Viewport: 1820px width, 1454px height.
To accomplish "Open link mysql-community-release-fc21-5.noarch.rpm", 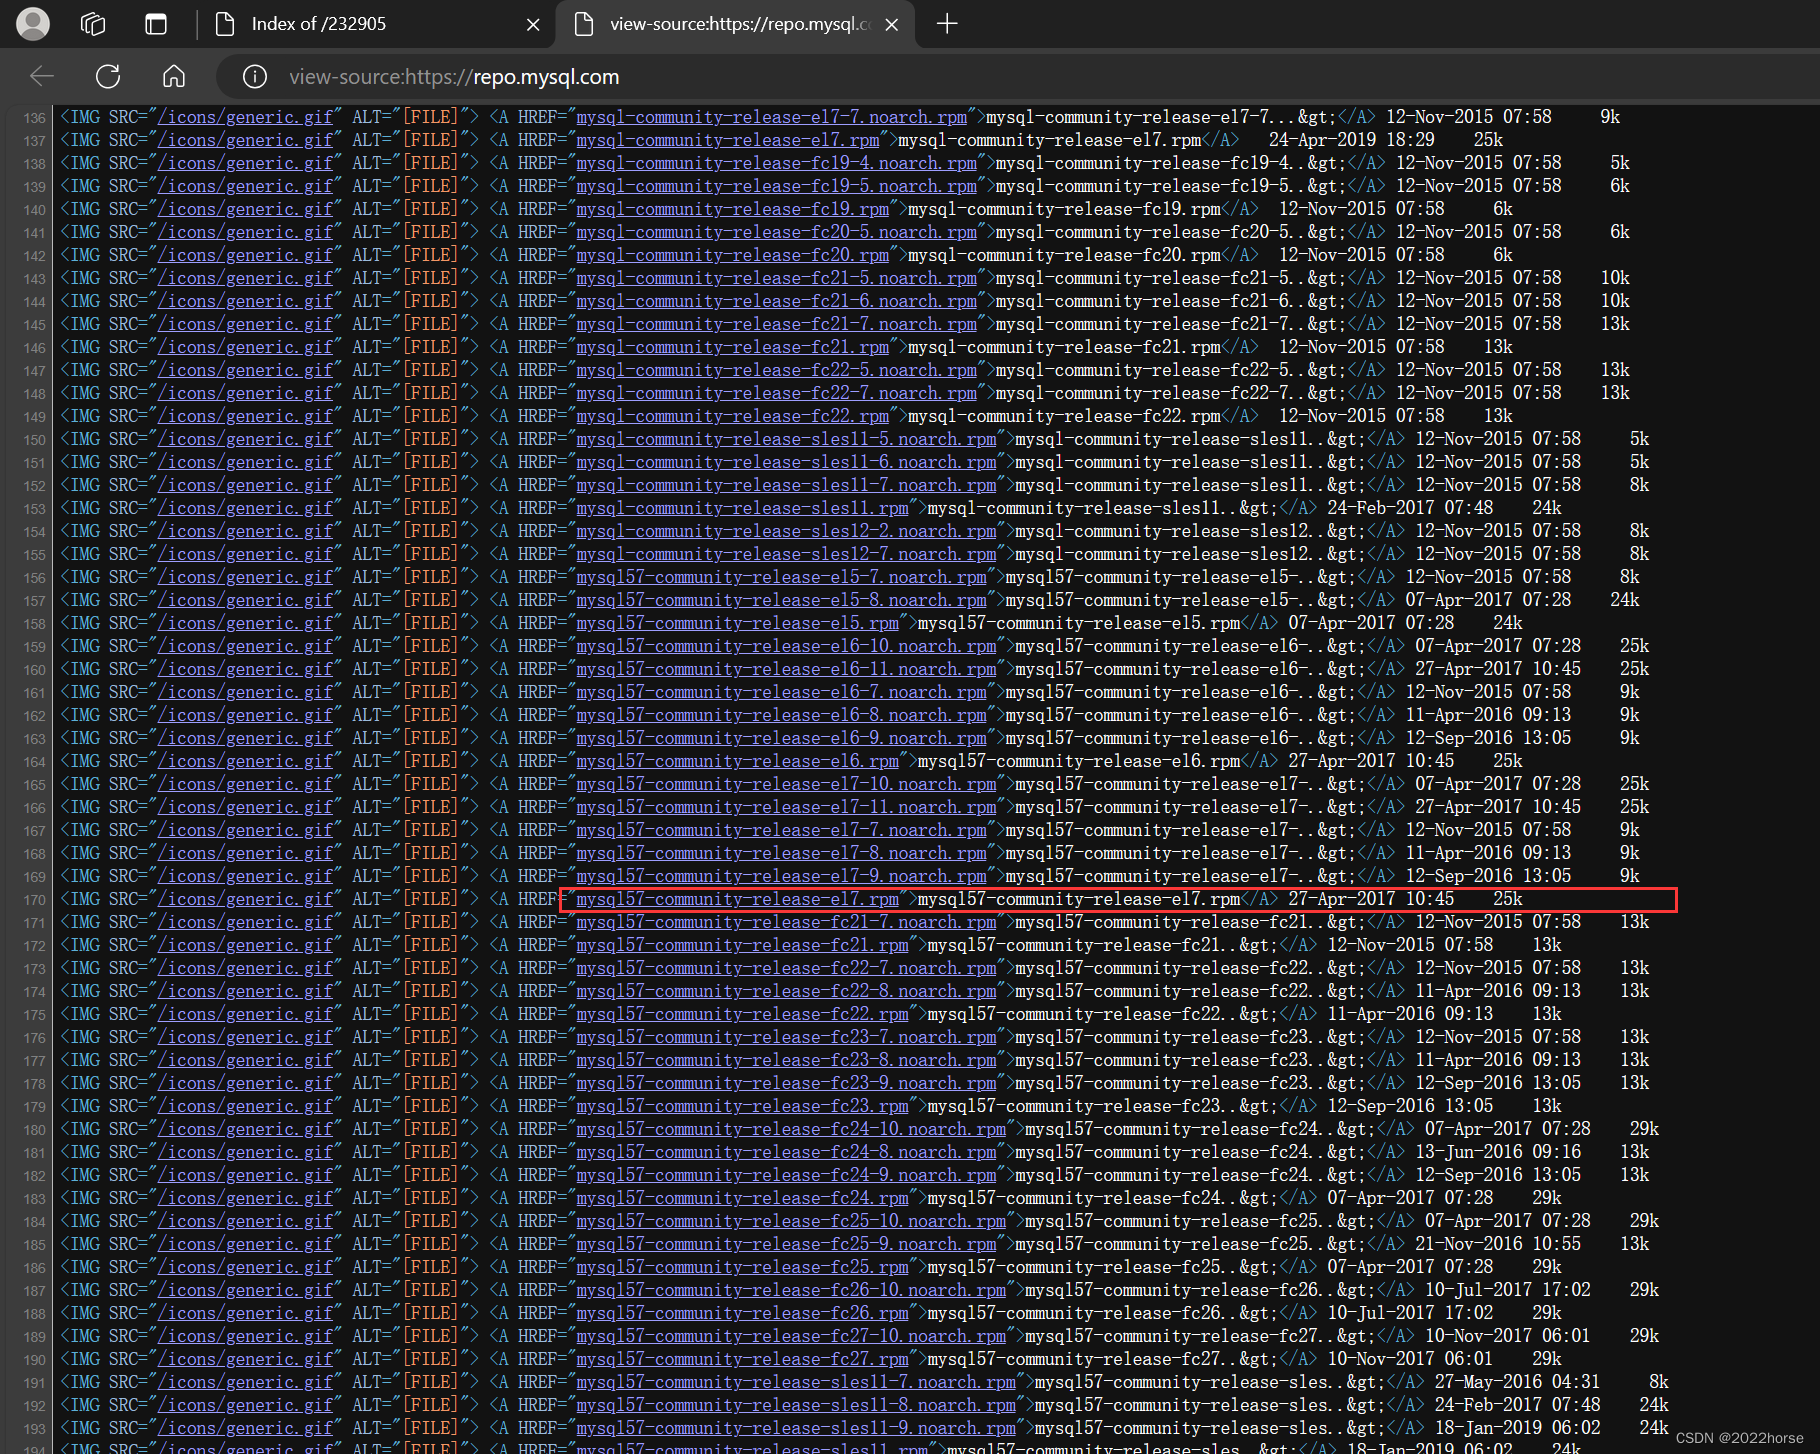I will tap(777, 278).
